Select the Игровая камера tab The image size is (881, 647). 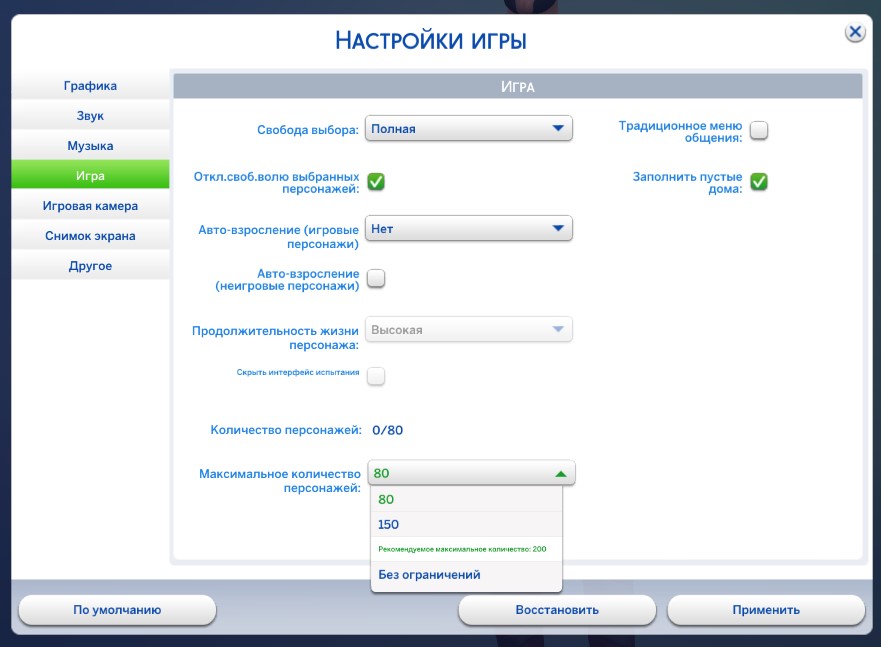(x=90, y=206)
